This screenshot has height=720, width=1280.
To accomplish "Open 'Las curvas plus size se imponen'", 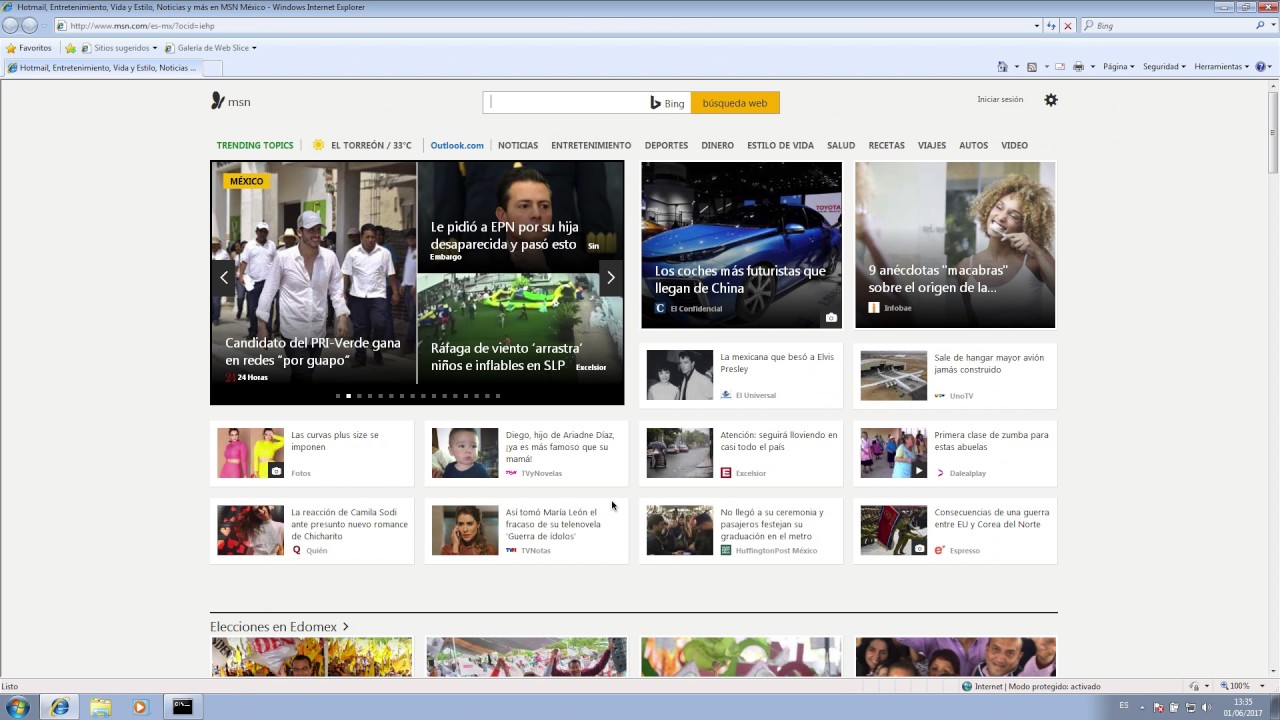I will (x=335, y=441).
